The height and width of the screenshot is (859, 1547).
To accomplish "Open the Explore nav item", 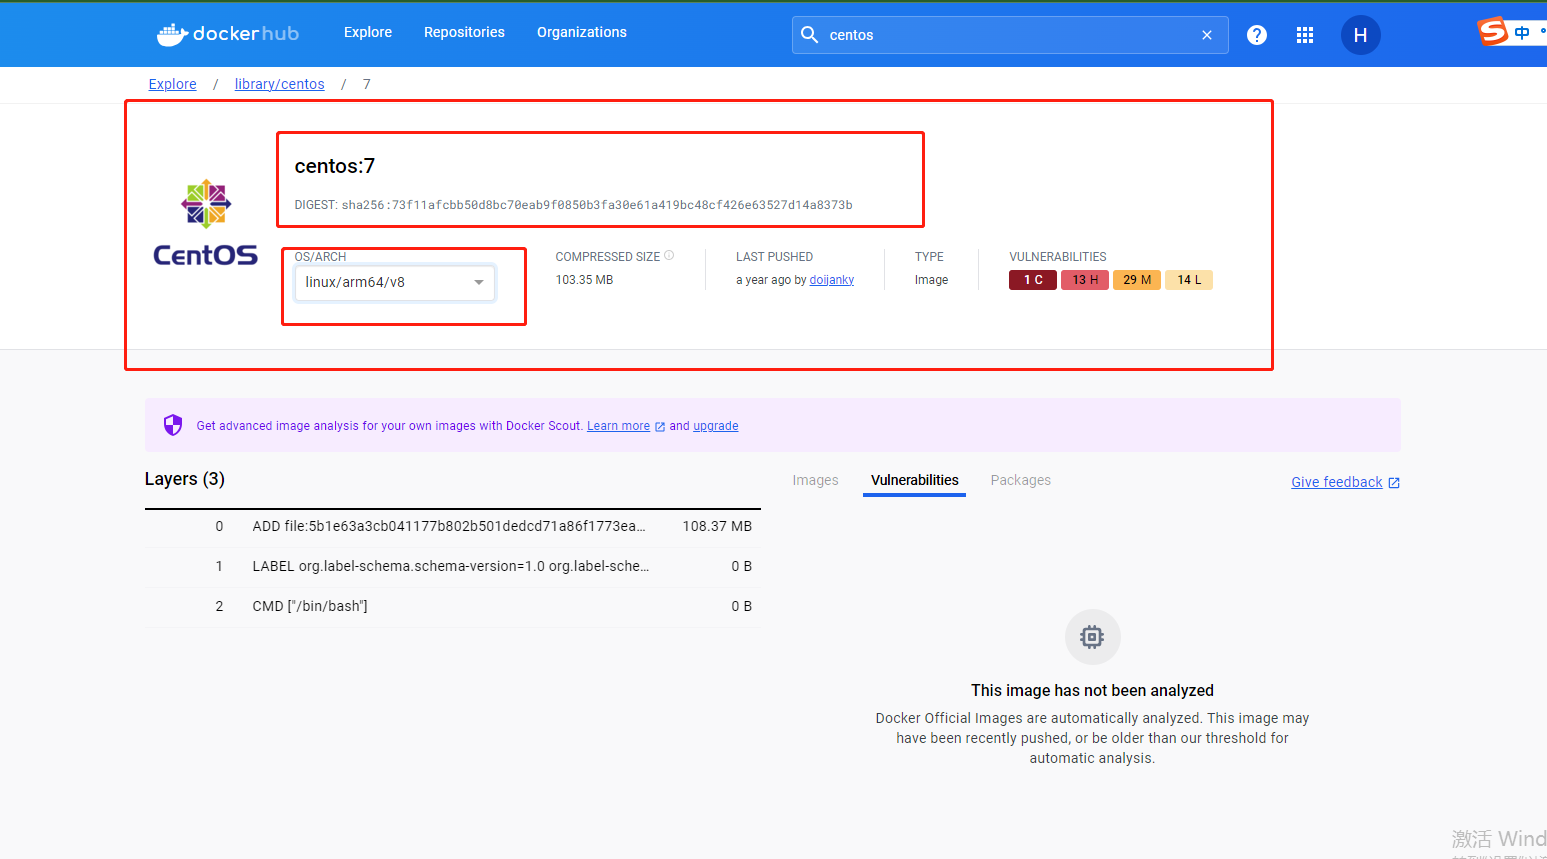I will 368,32.
